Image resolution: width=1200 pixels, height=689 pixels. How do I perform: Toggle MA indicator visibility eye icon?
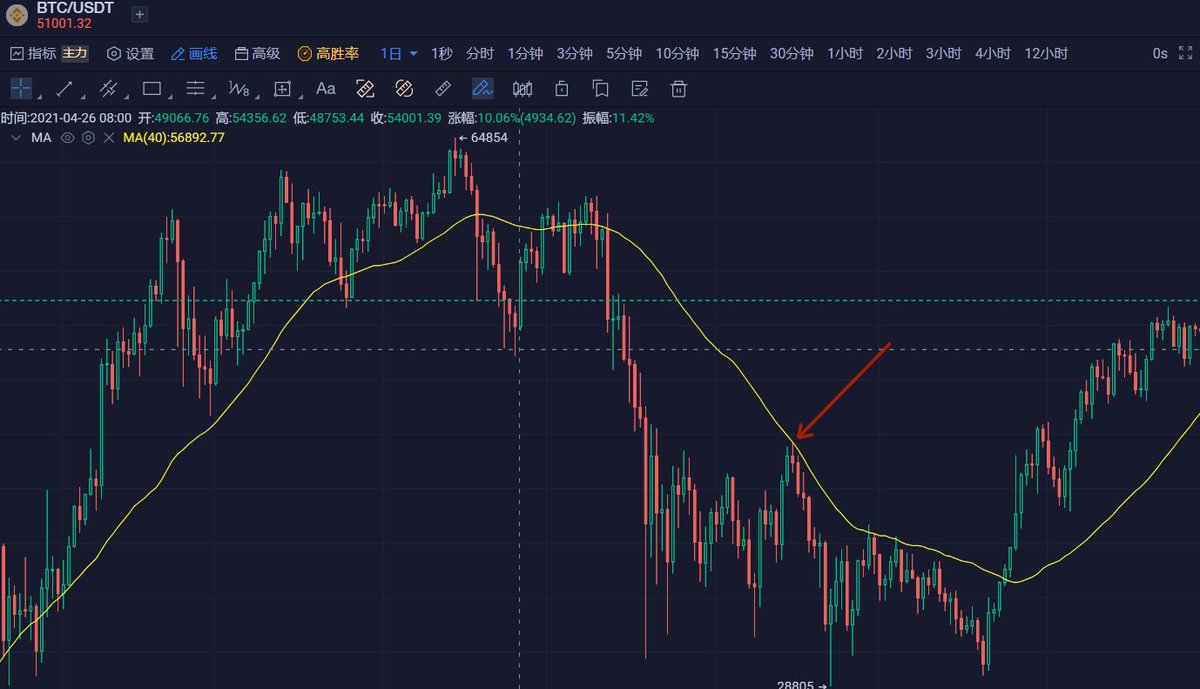click(68, 138)
